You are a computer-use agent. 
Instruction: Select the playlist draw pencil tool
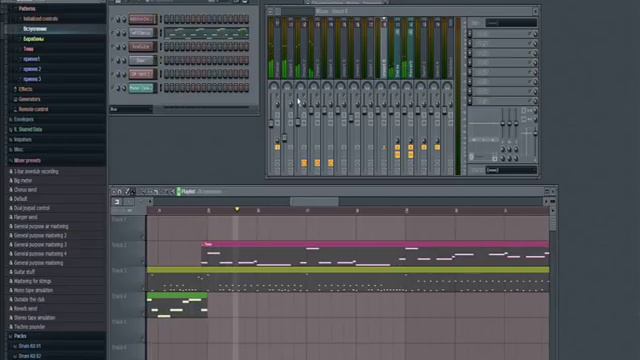[x=127, y=191]
